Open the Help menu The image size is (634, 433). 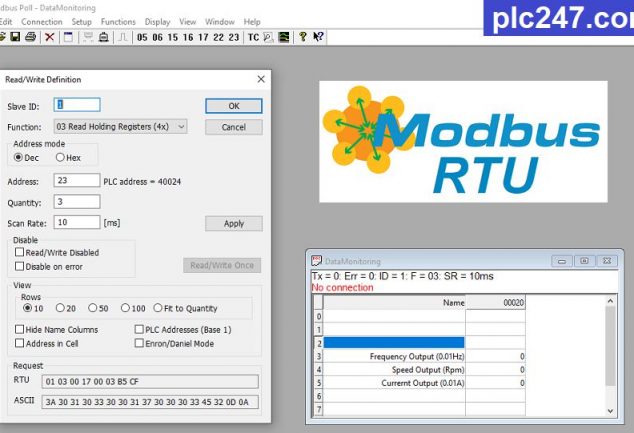252,22
